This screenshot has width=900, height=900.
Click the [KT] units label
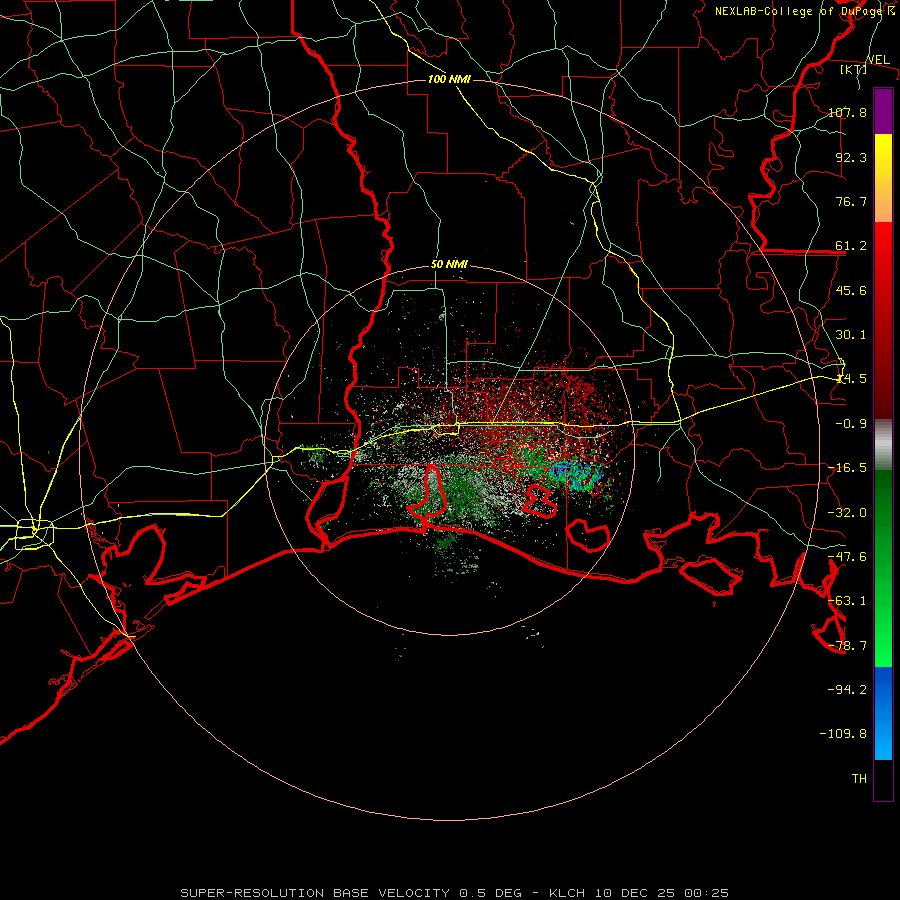(x=854, y=69)
